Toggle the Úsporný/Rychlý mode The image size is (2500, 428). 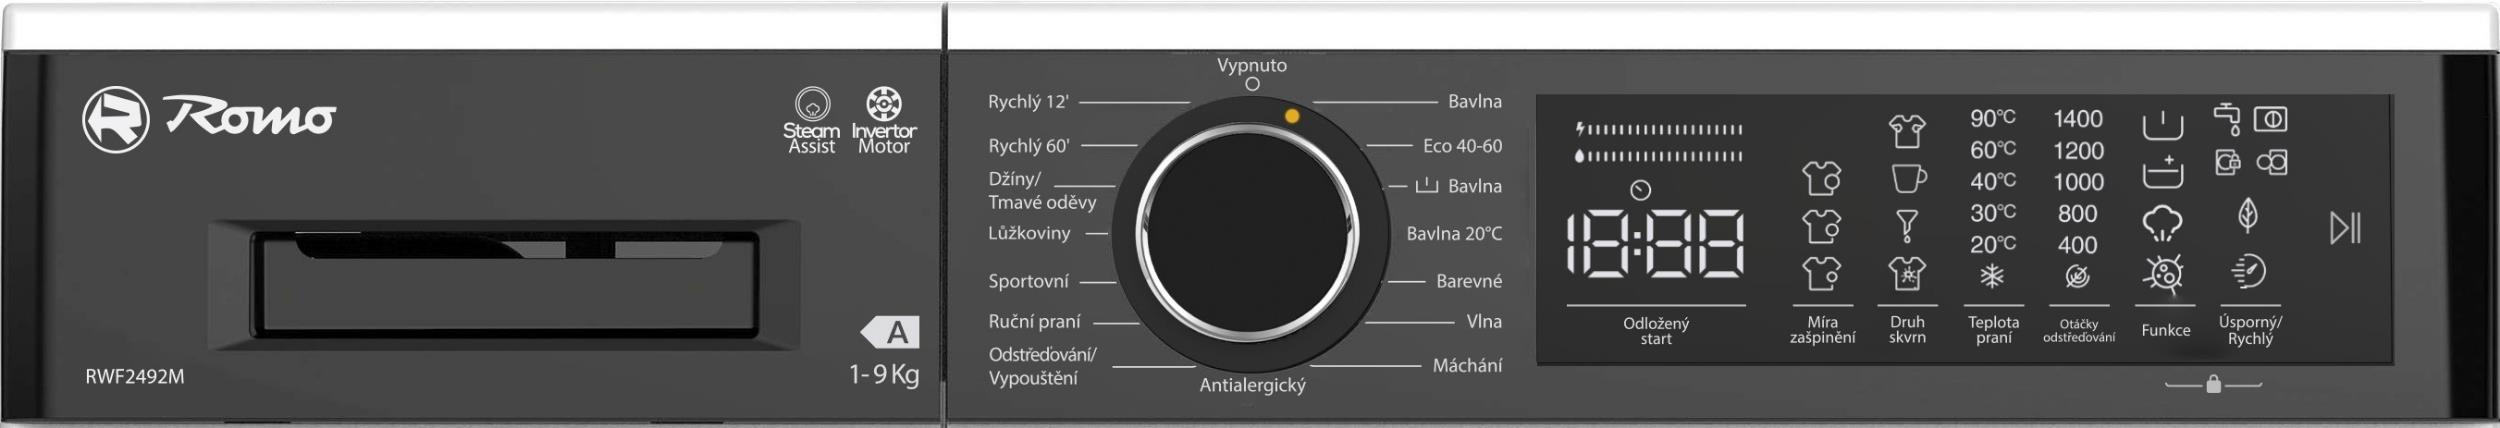2250,330
